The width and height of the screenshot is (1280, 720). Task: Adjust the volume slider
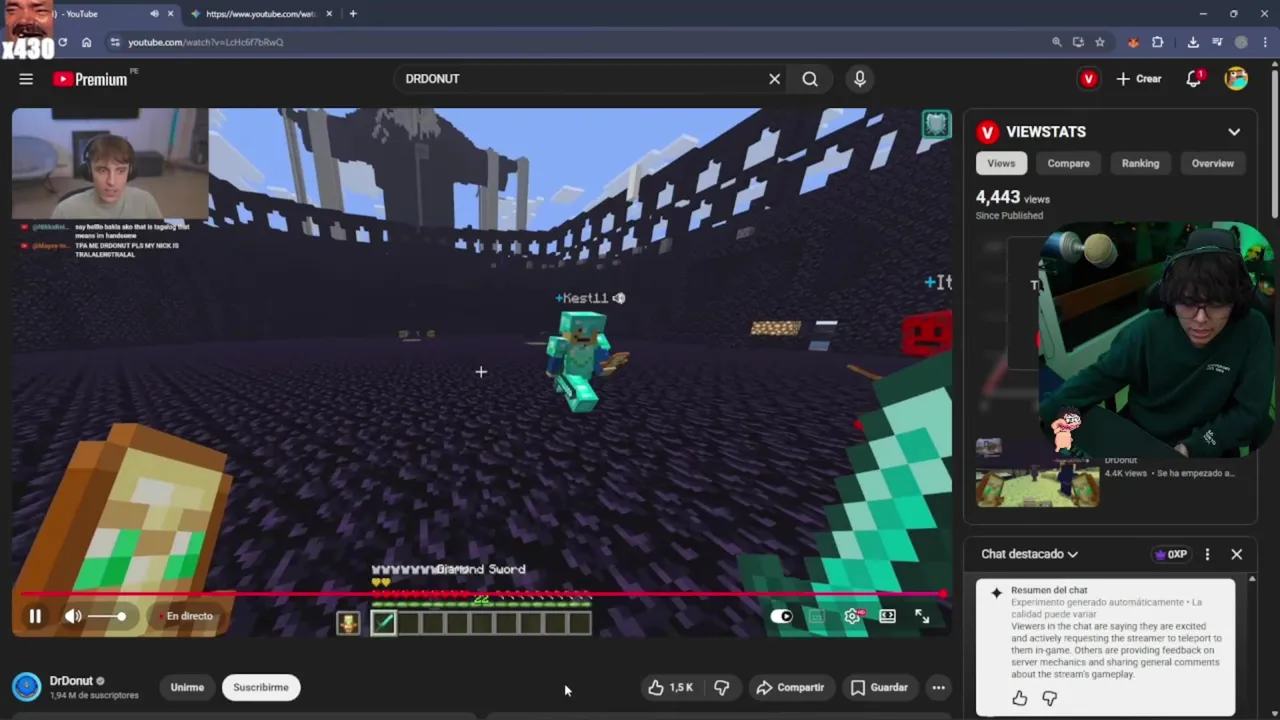click(107, 616)
